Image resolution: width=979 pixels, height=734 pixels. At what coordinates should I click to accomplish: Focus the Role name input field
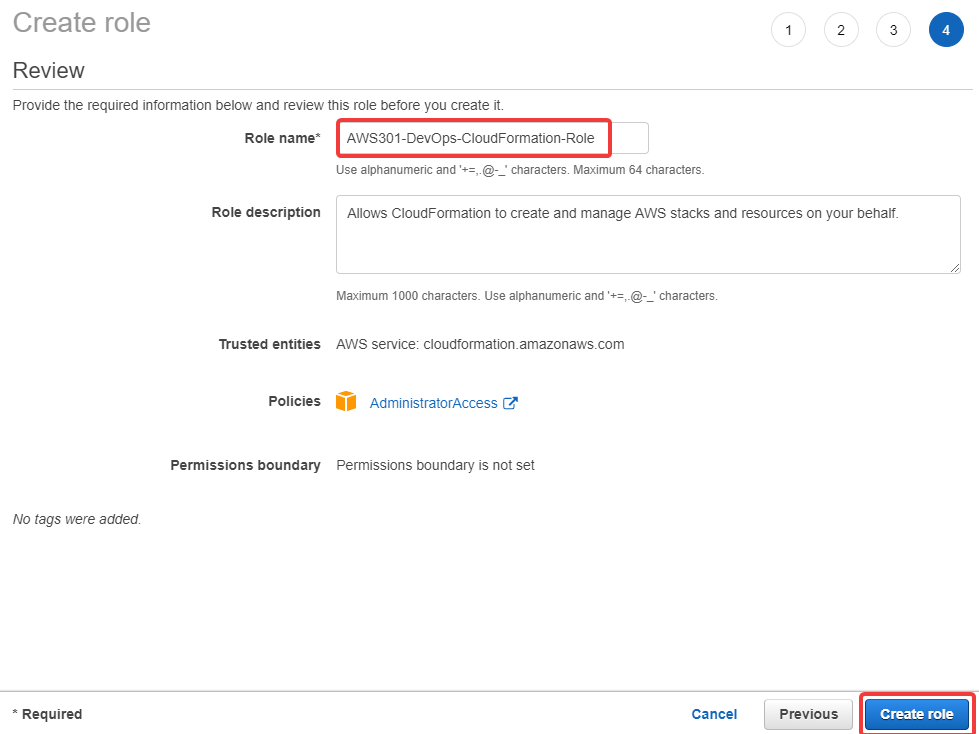[x=492, y=139]
